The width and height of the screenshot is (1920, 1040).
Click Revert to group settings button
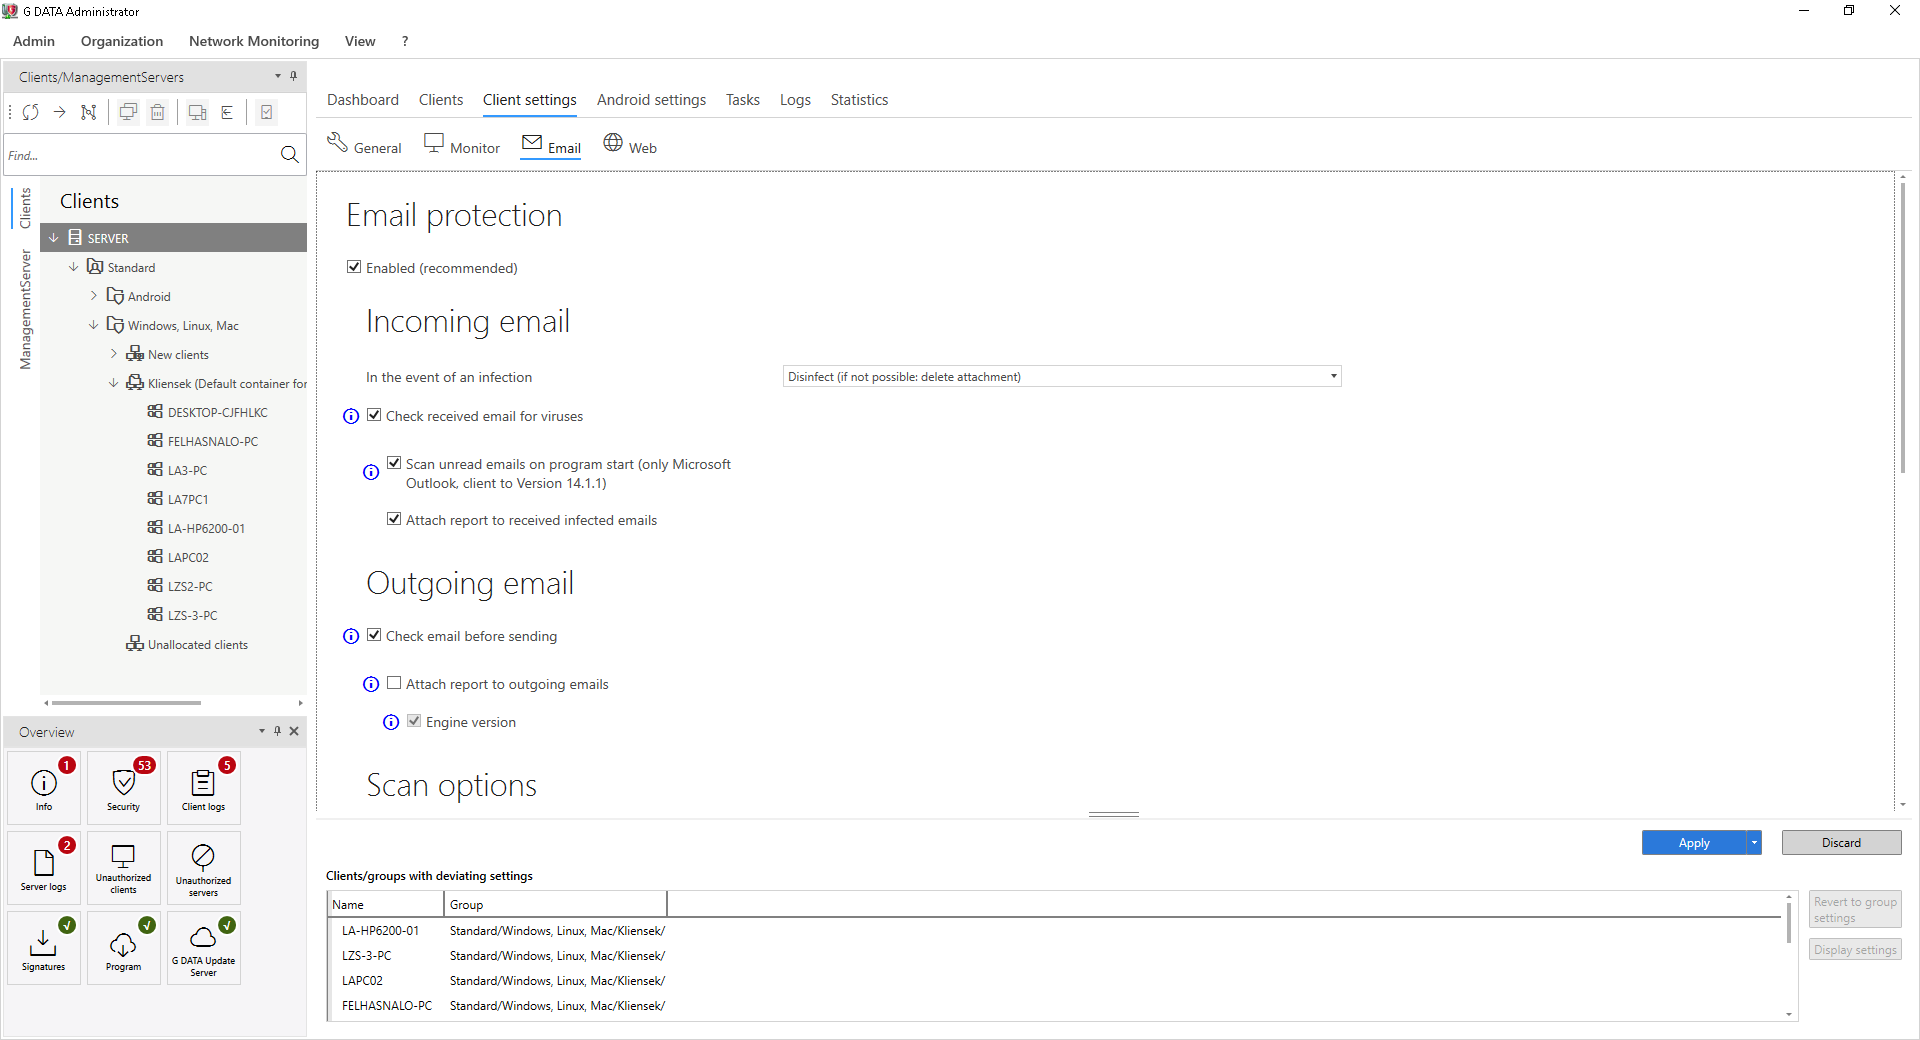pos(1855,910)
